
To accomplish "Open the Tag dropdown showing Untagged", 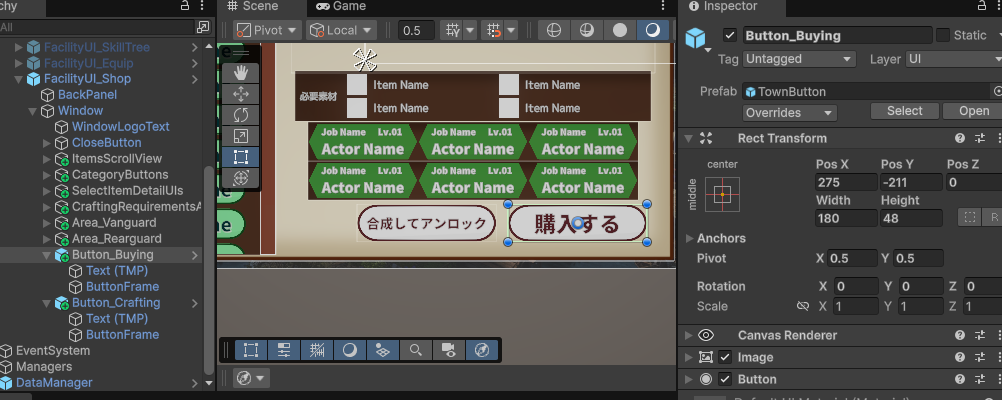I will click(x=799, y=59).
